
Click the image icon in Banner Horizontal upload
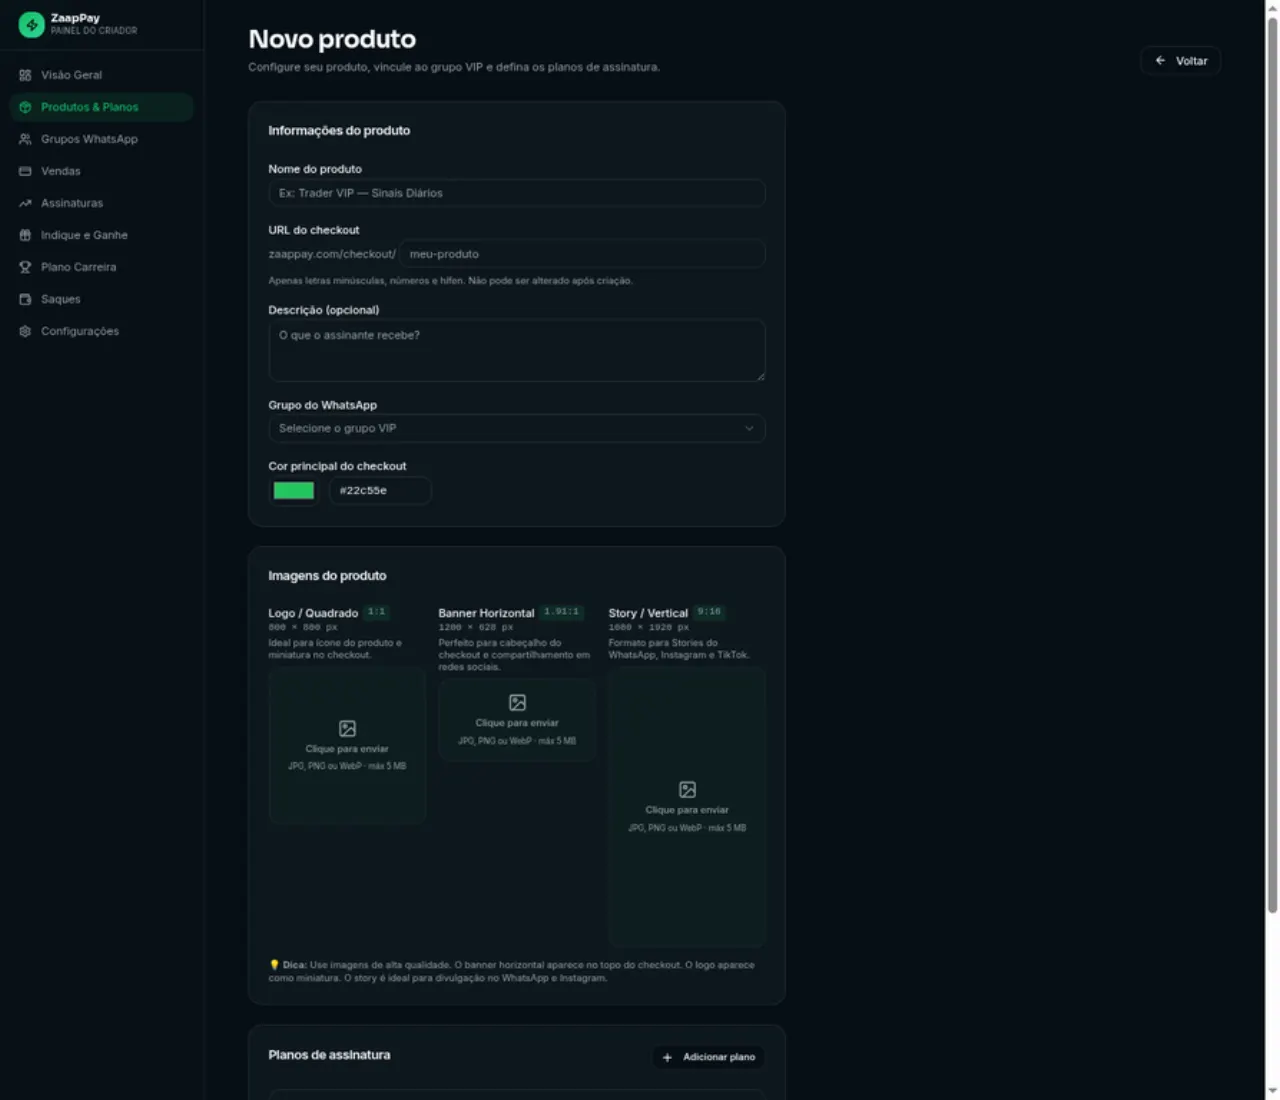click(517, 702)
